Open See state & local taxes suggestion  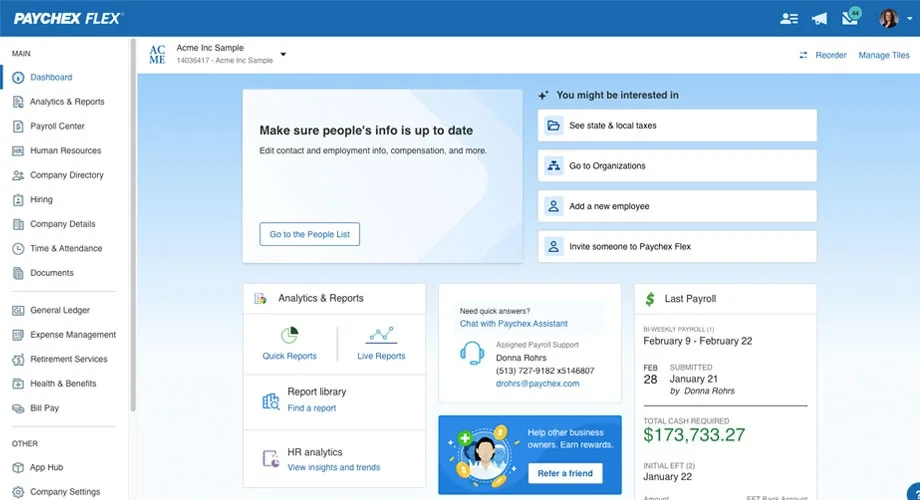pos(677,126)
